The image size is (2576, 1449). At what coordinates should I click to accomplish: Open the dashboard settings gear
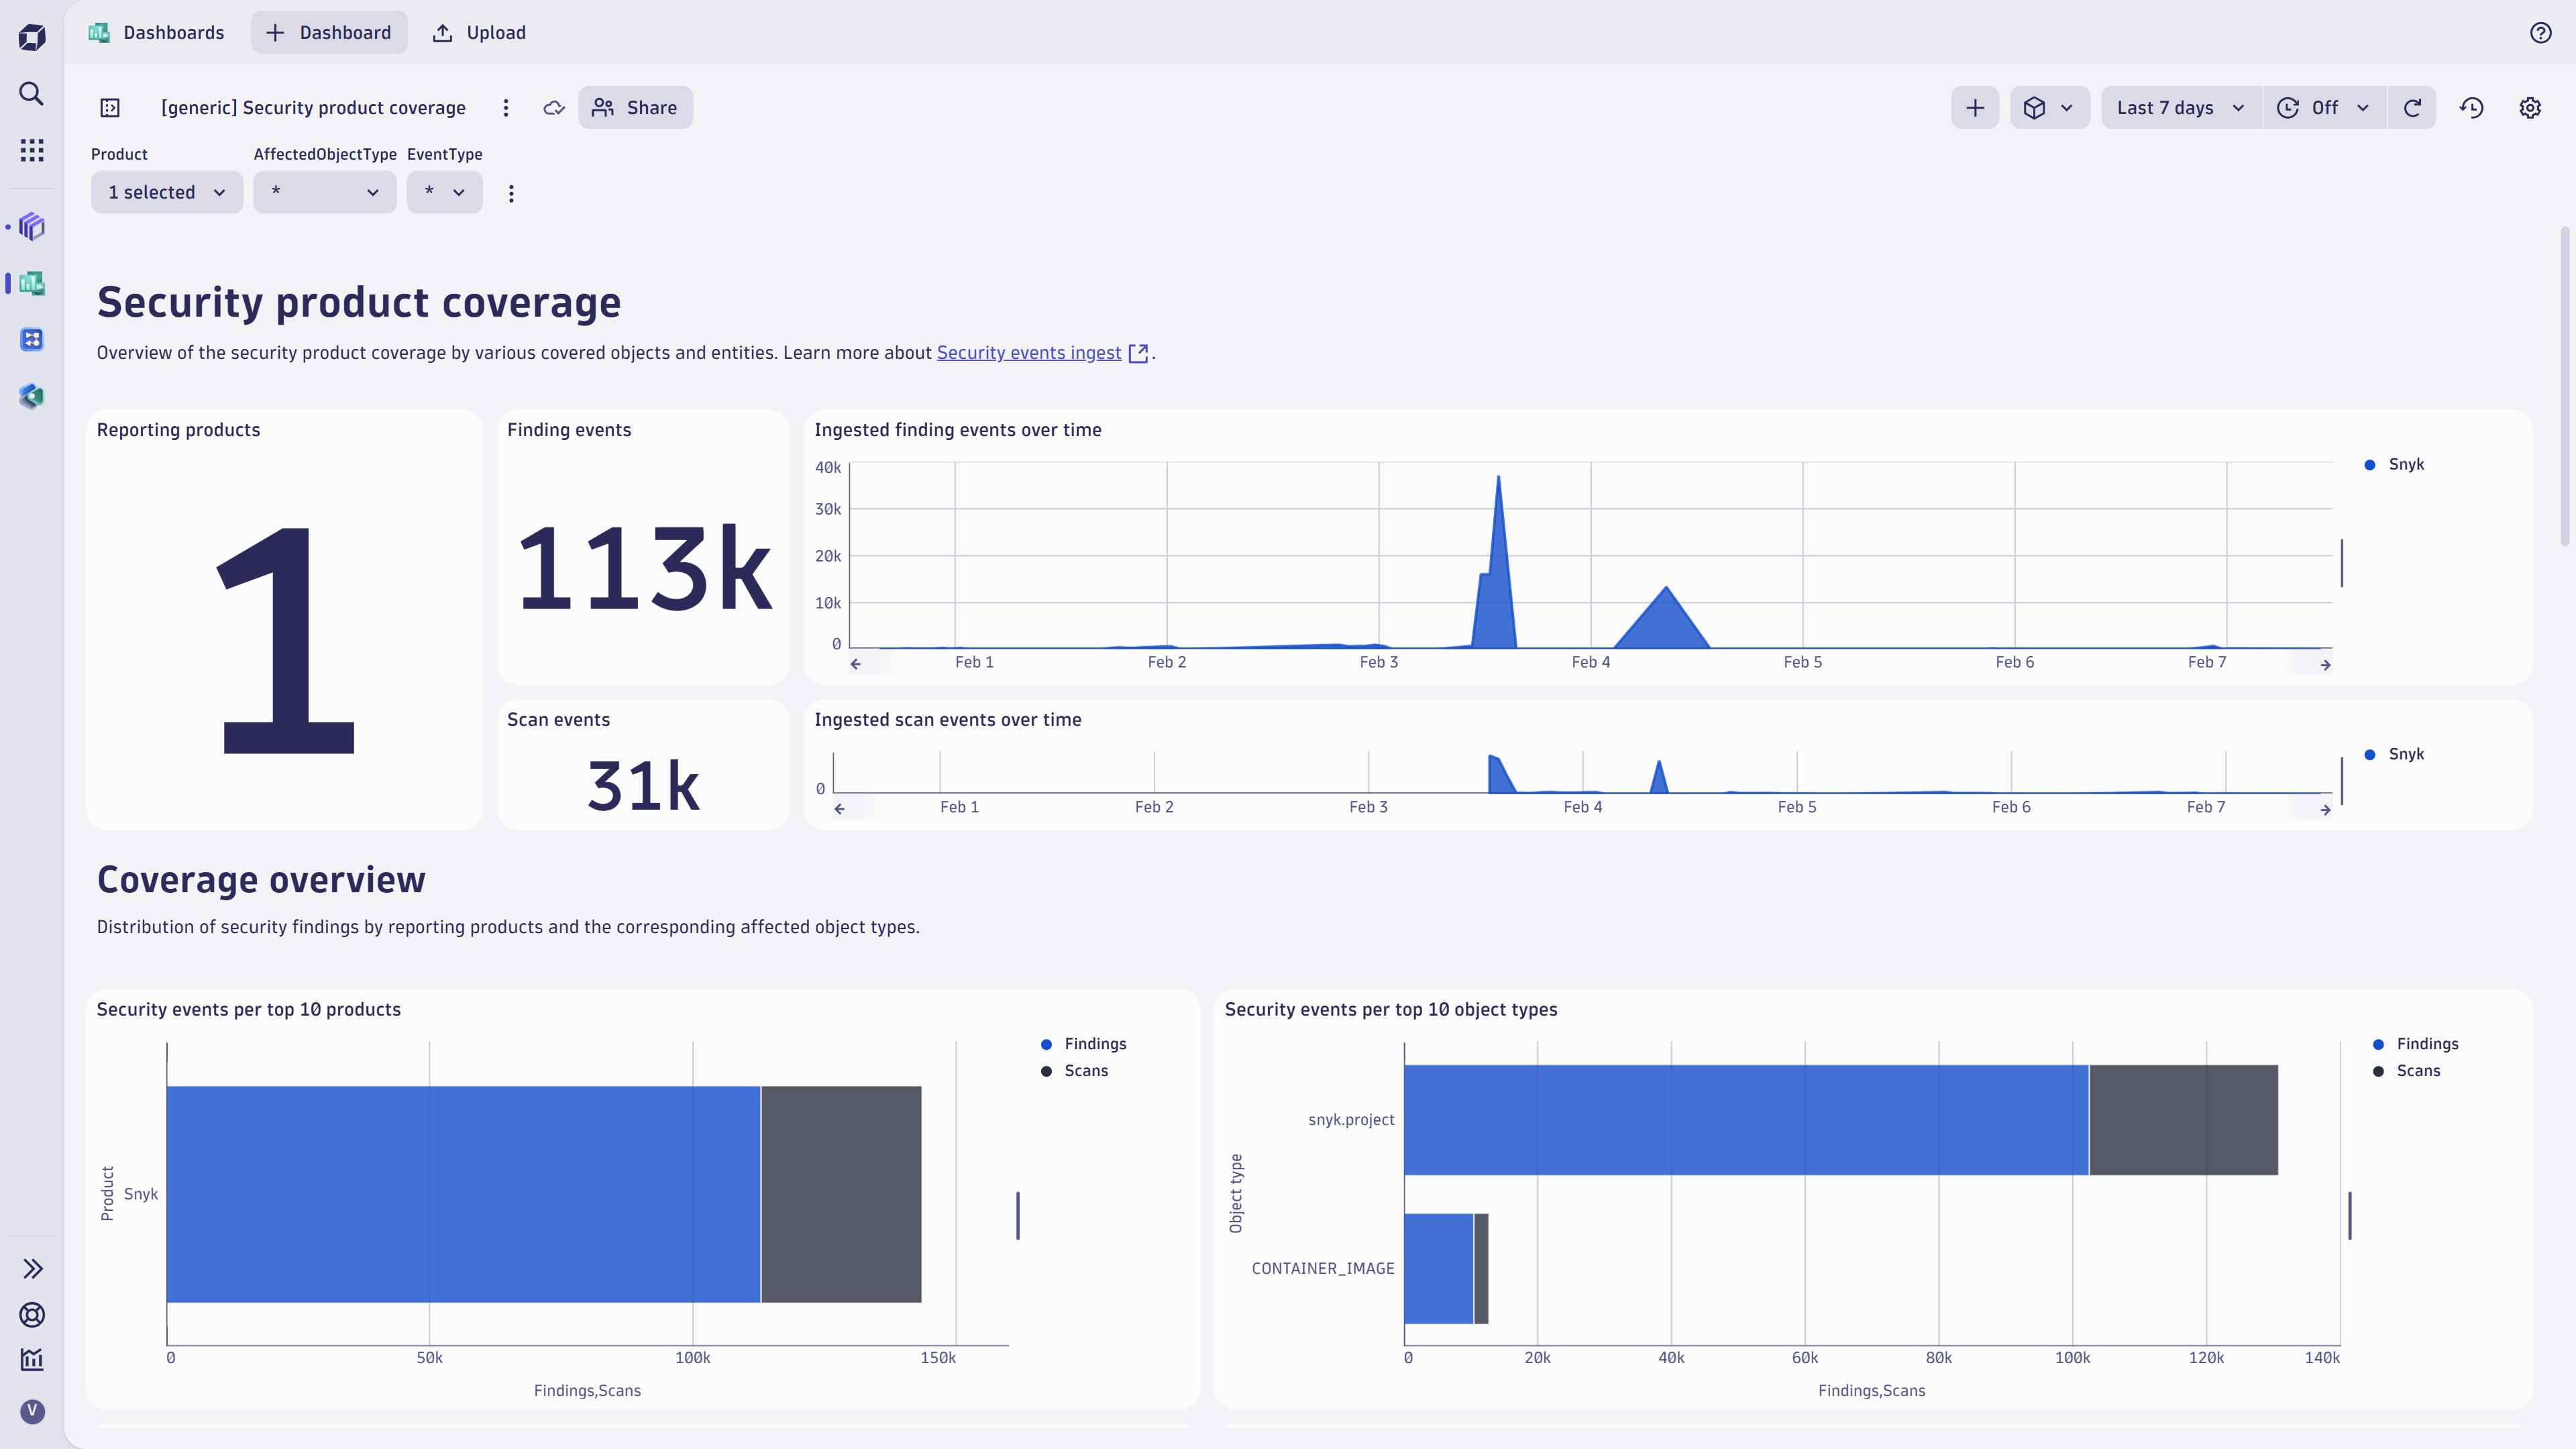[2531, 107]
